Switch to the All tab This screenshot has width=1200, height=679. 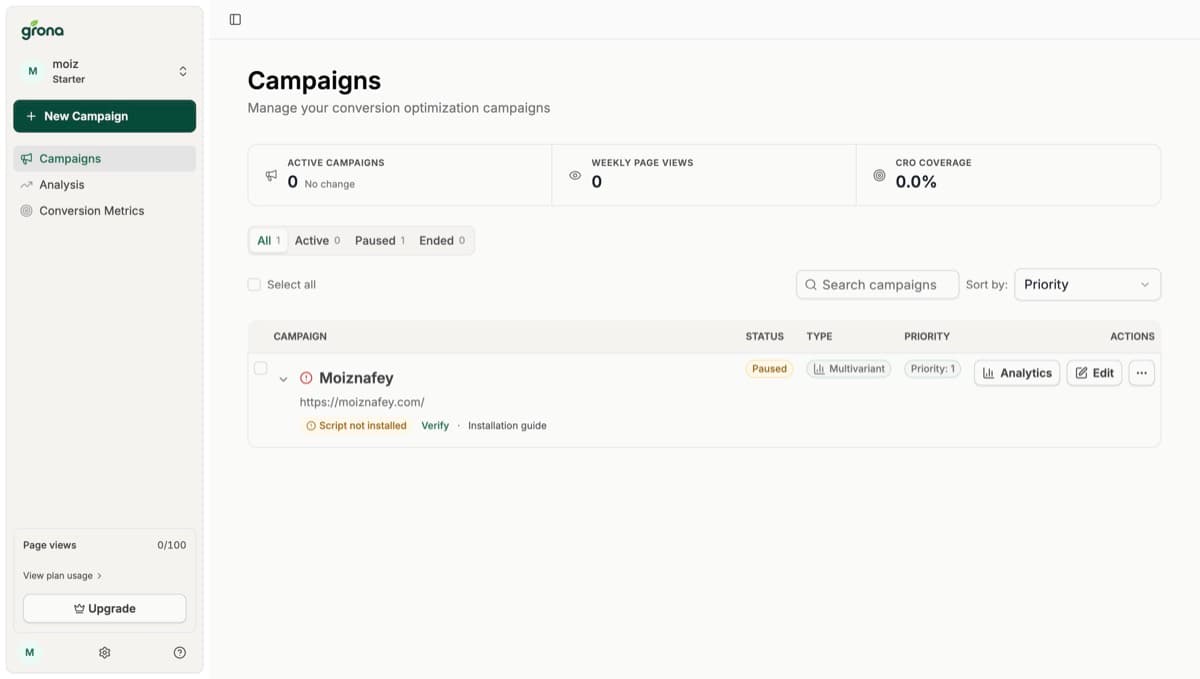(268, 241)
